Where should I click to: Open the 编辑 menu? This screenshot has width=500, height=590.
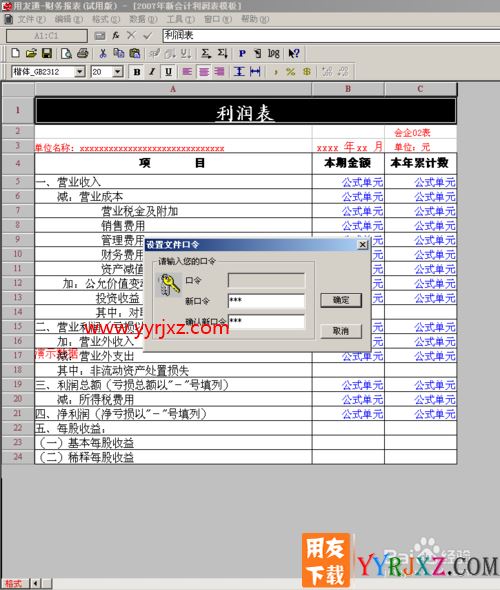pyautogui.click(x=68, y=19)
